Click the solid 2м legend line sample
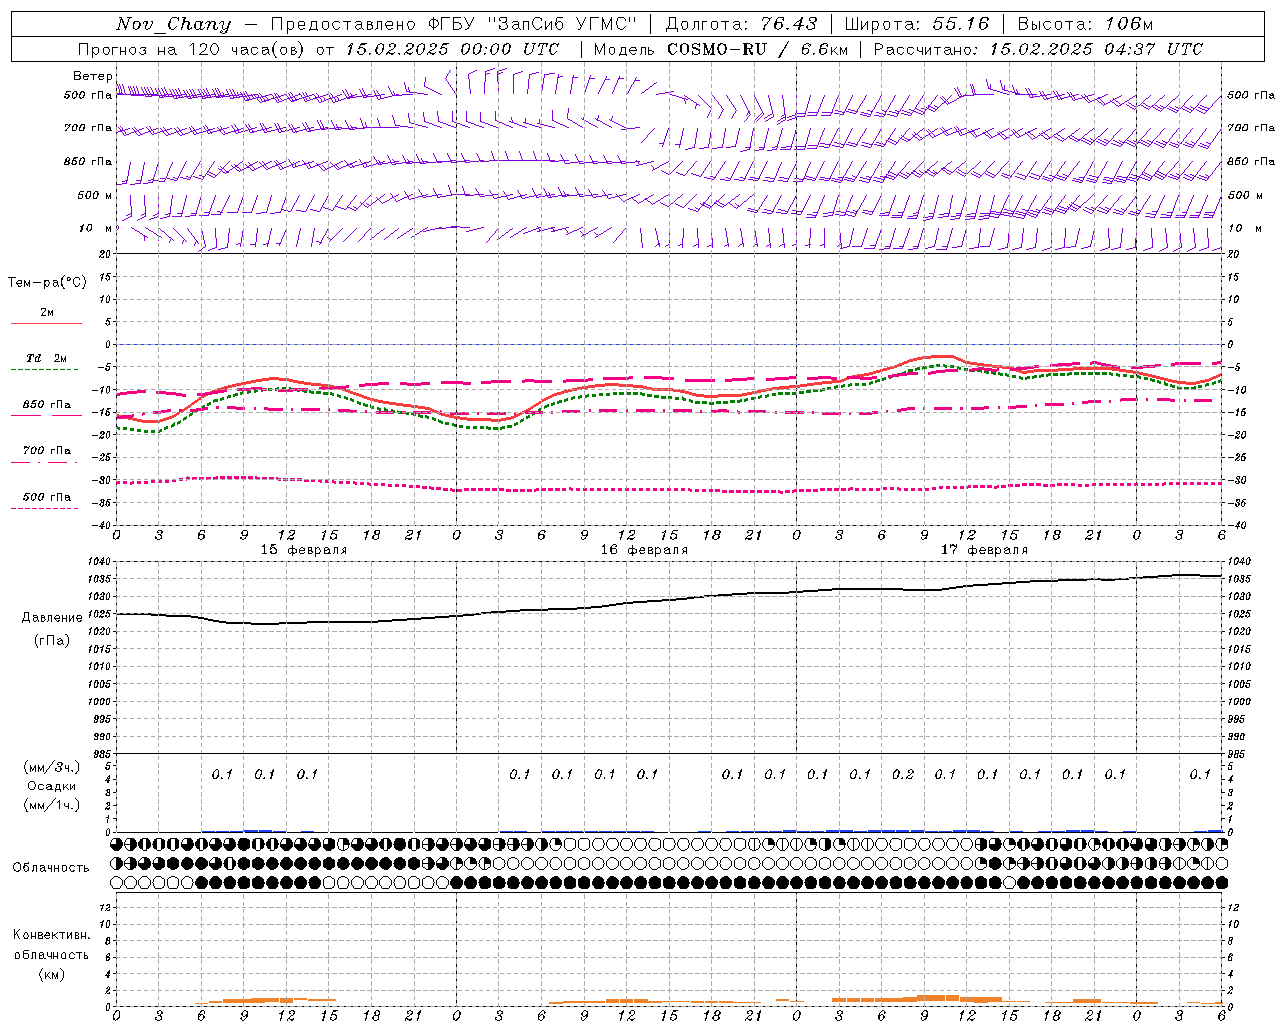Image resolution: width=1280 pixels, height=1024 pixels. [47, 324]
